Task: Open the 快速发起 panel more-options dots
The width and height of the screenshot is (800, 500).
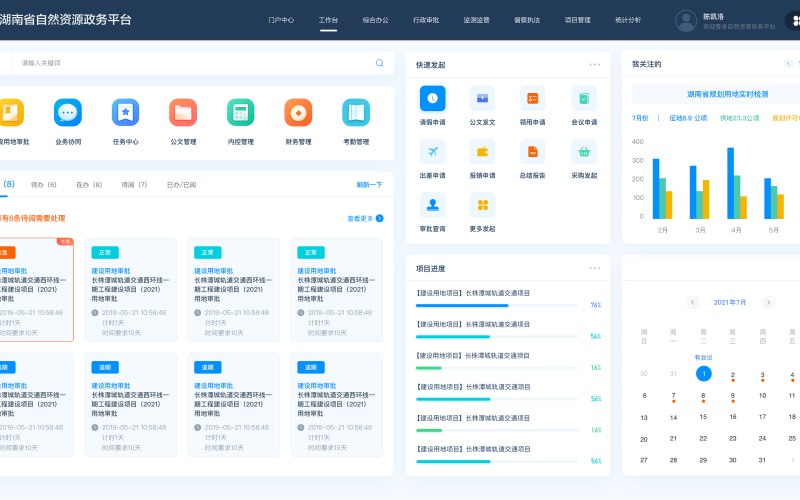Action: point(594,65)
